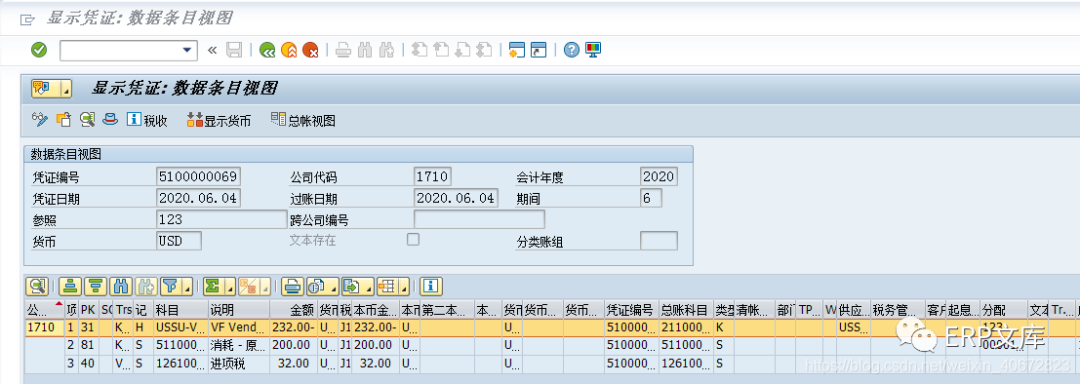
Task: Click the Next Page icon
Action: point(462,50)
